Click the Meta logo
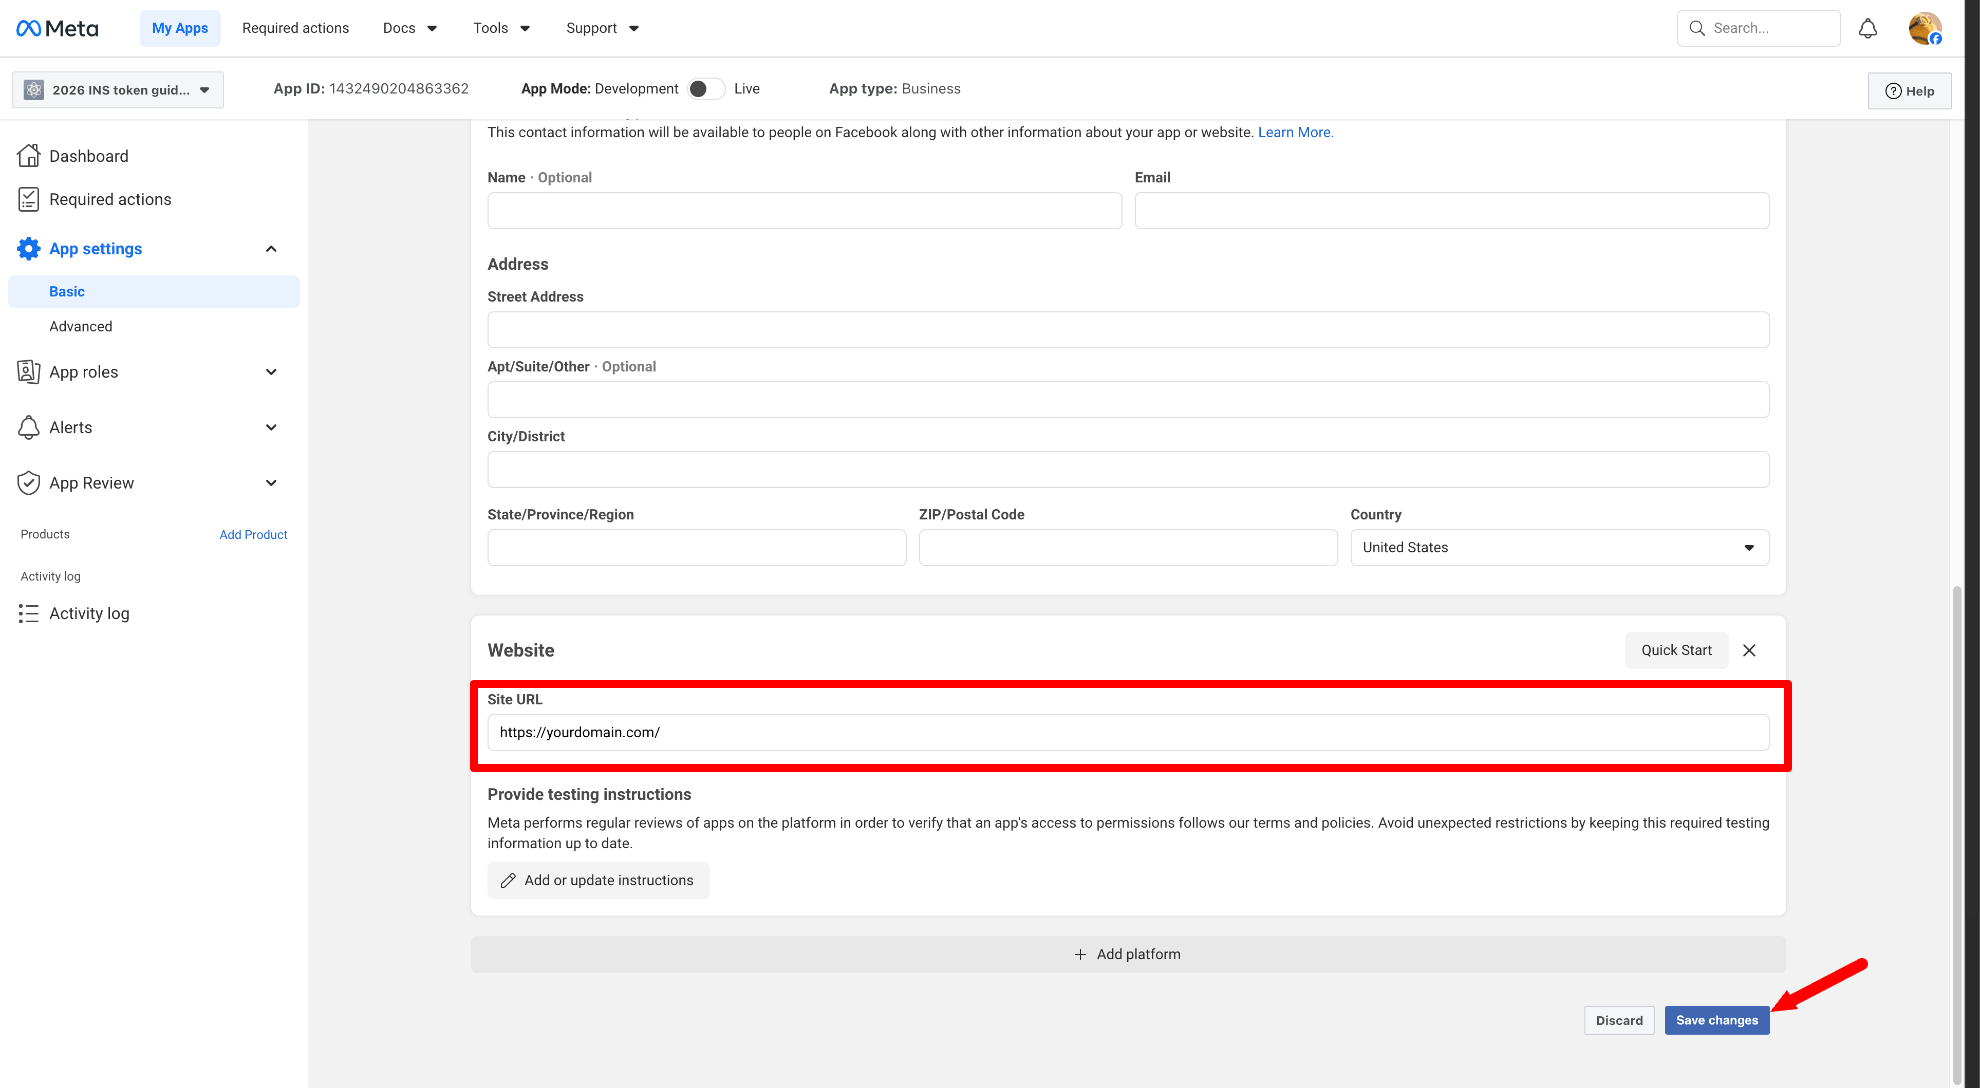The image size is (1980, 1088). click(x=57, y=28)
